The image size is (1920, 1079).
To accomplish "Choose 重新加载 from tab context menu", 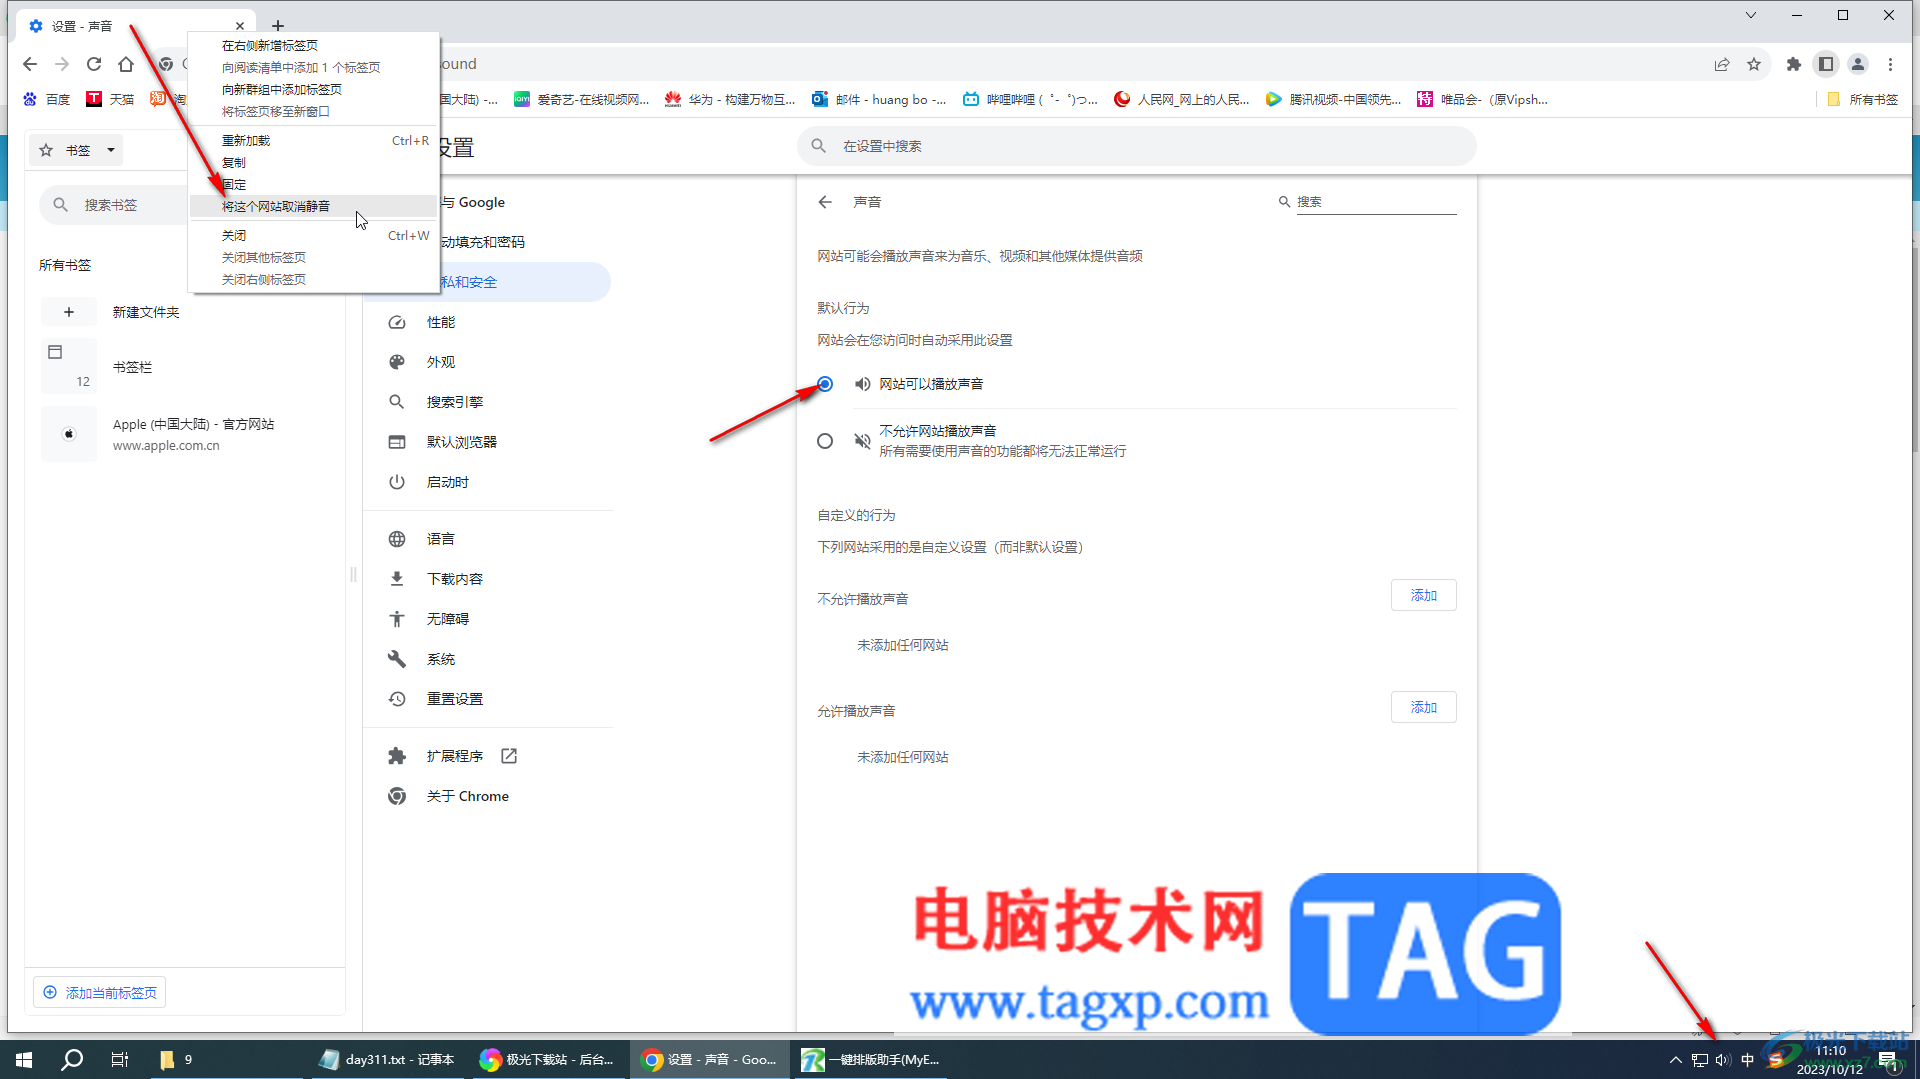I will point(314,141).
